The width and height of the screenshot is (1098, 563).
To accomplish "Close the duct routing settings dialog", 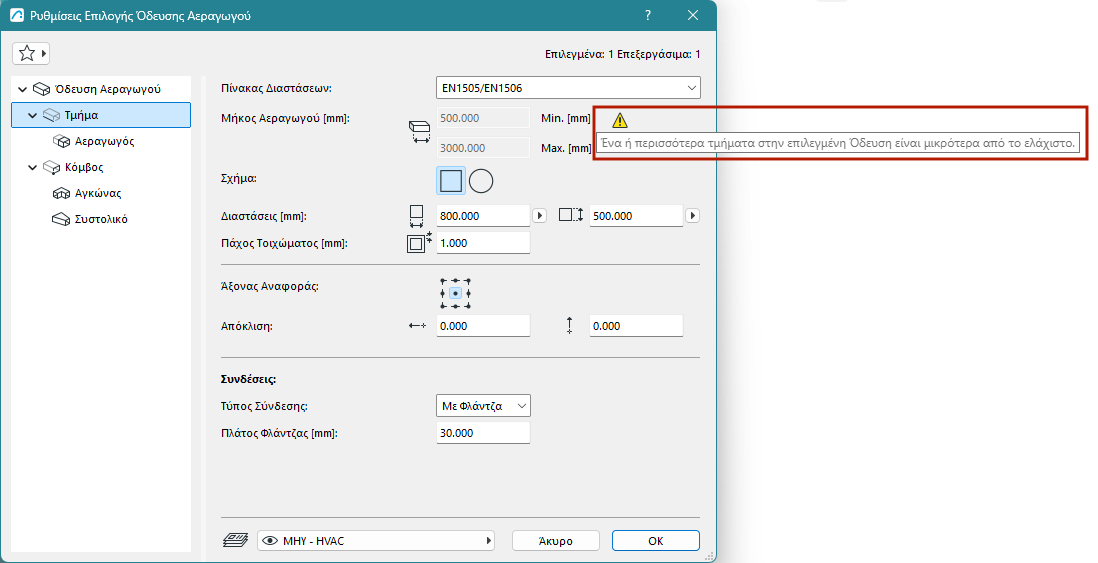I will click(x=693, y=15).
